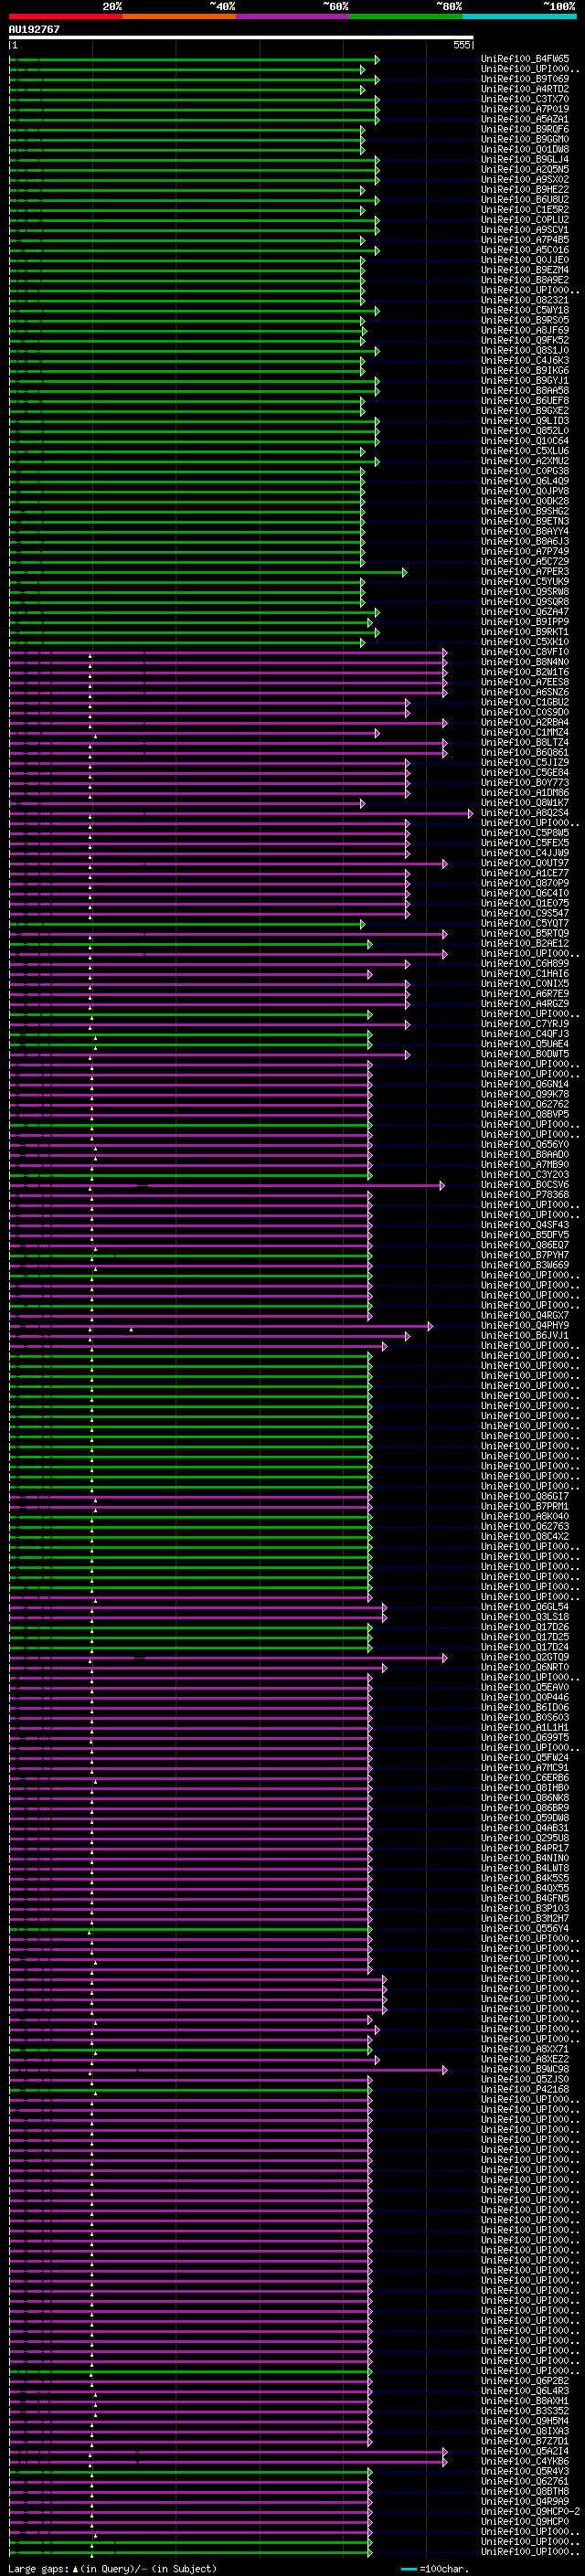Select hit label UniRef100_Q8S1J0

coord(525,350)
